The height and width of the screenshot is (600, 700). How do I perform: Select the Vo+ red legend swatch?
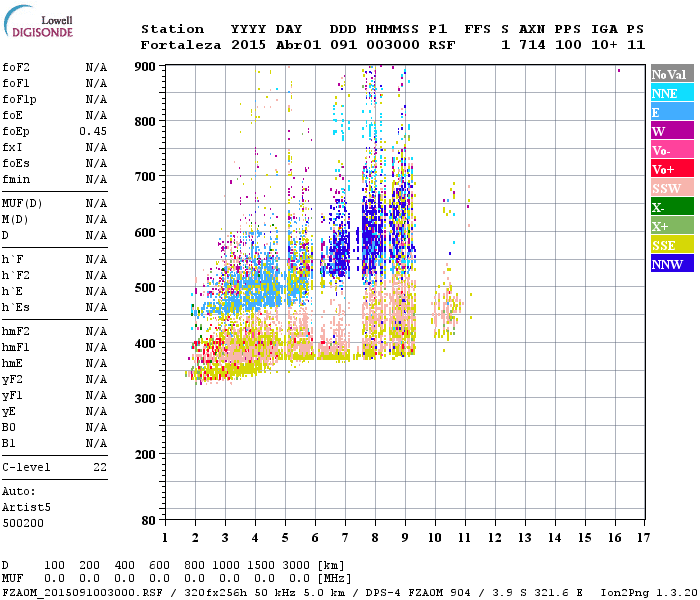coord(672,169)
